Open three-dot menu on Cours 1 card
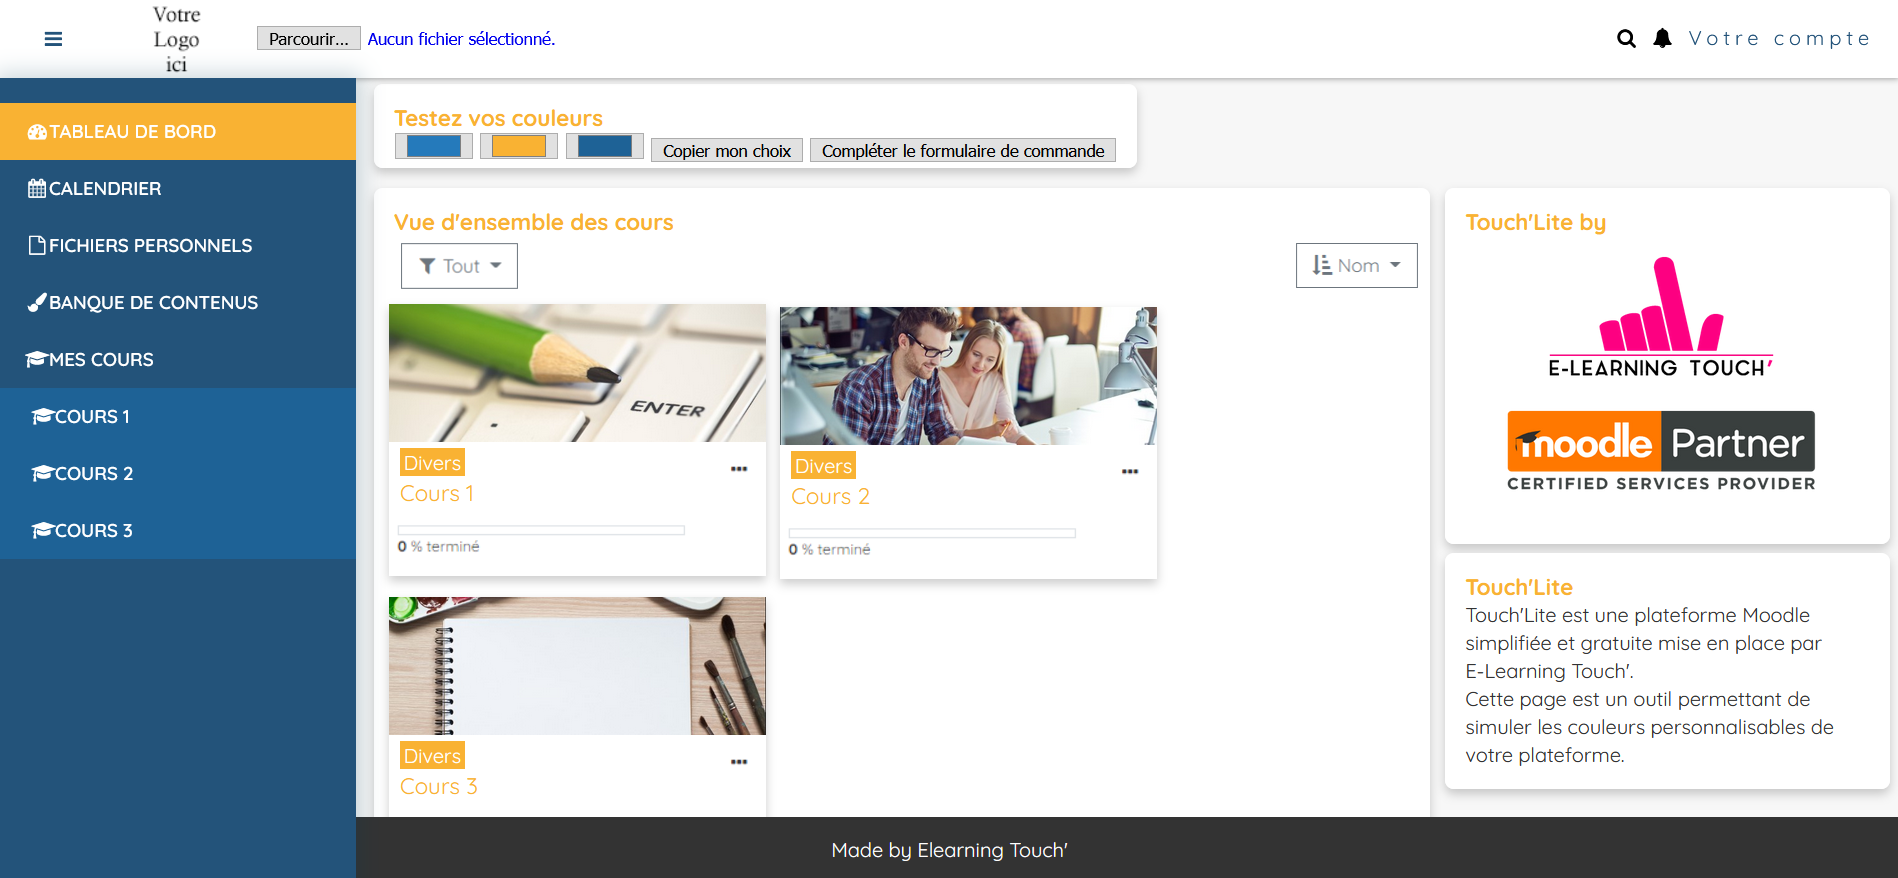 [739, 469]
